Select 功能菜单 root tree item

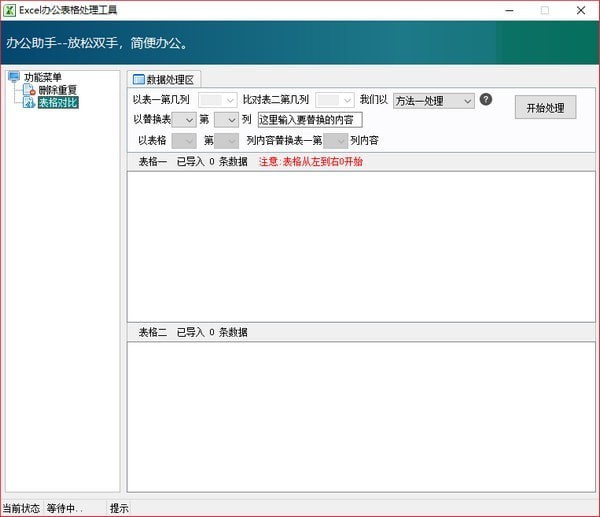42,77
